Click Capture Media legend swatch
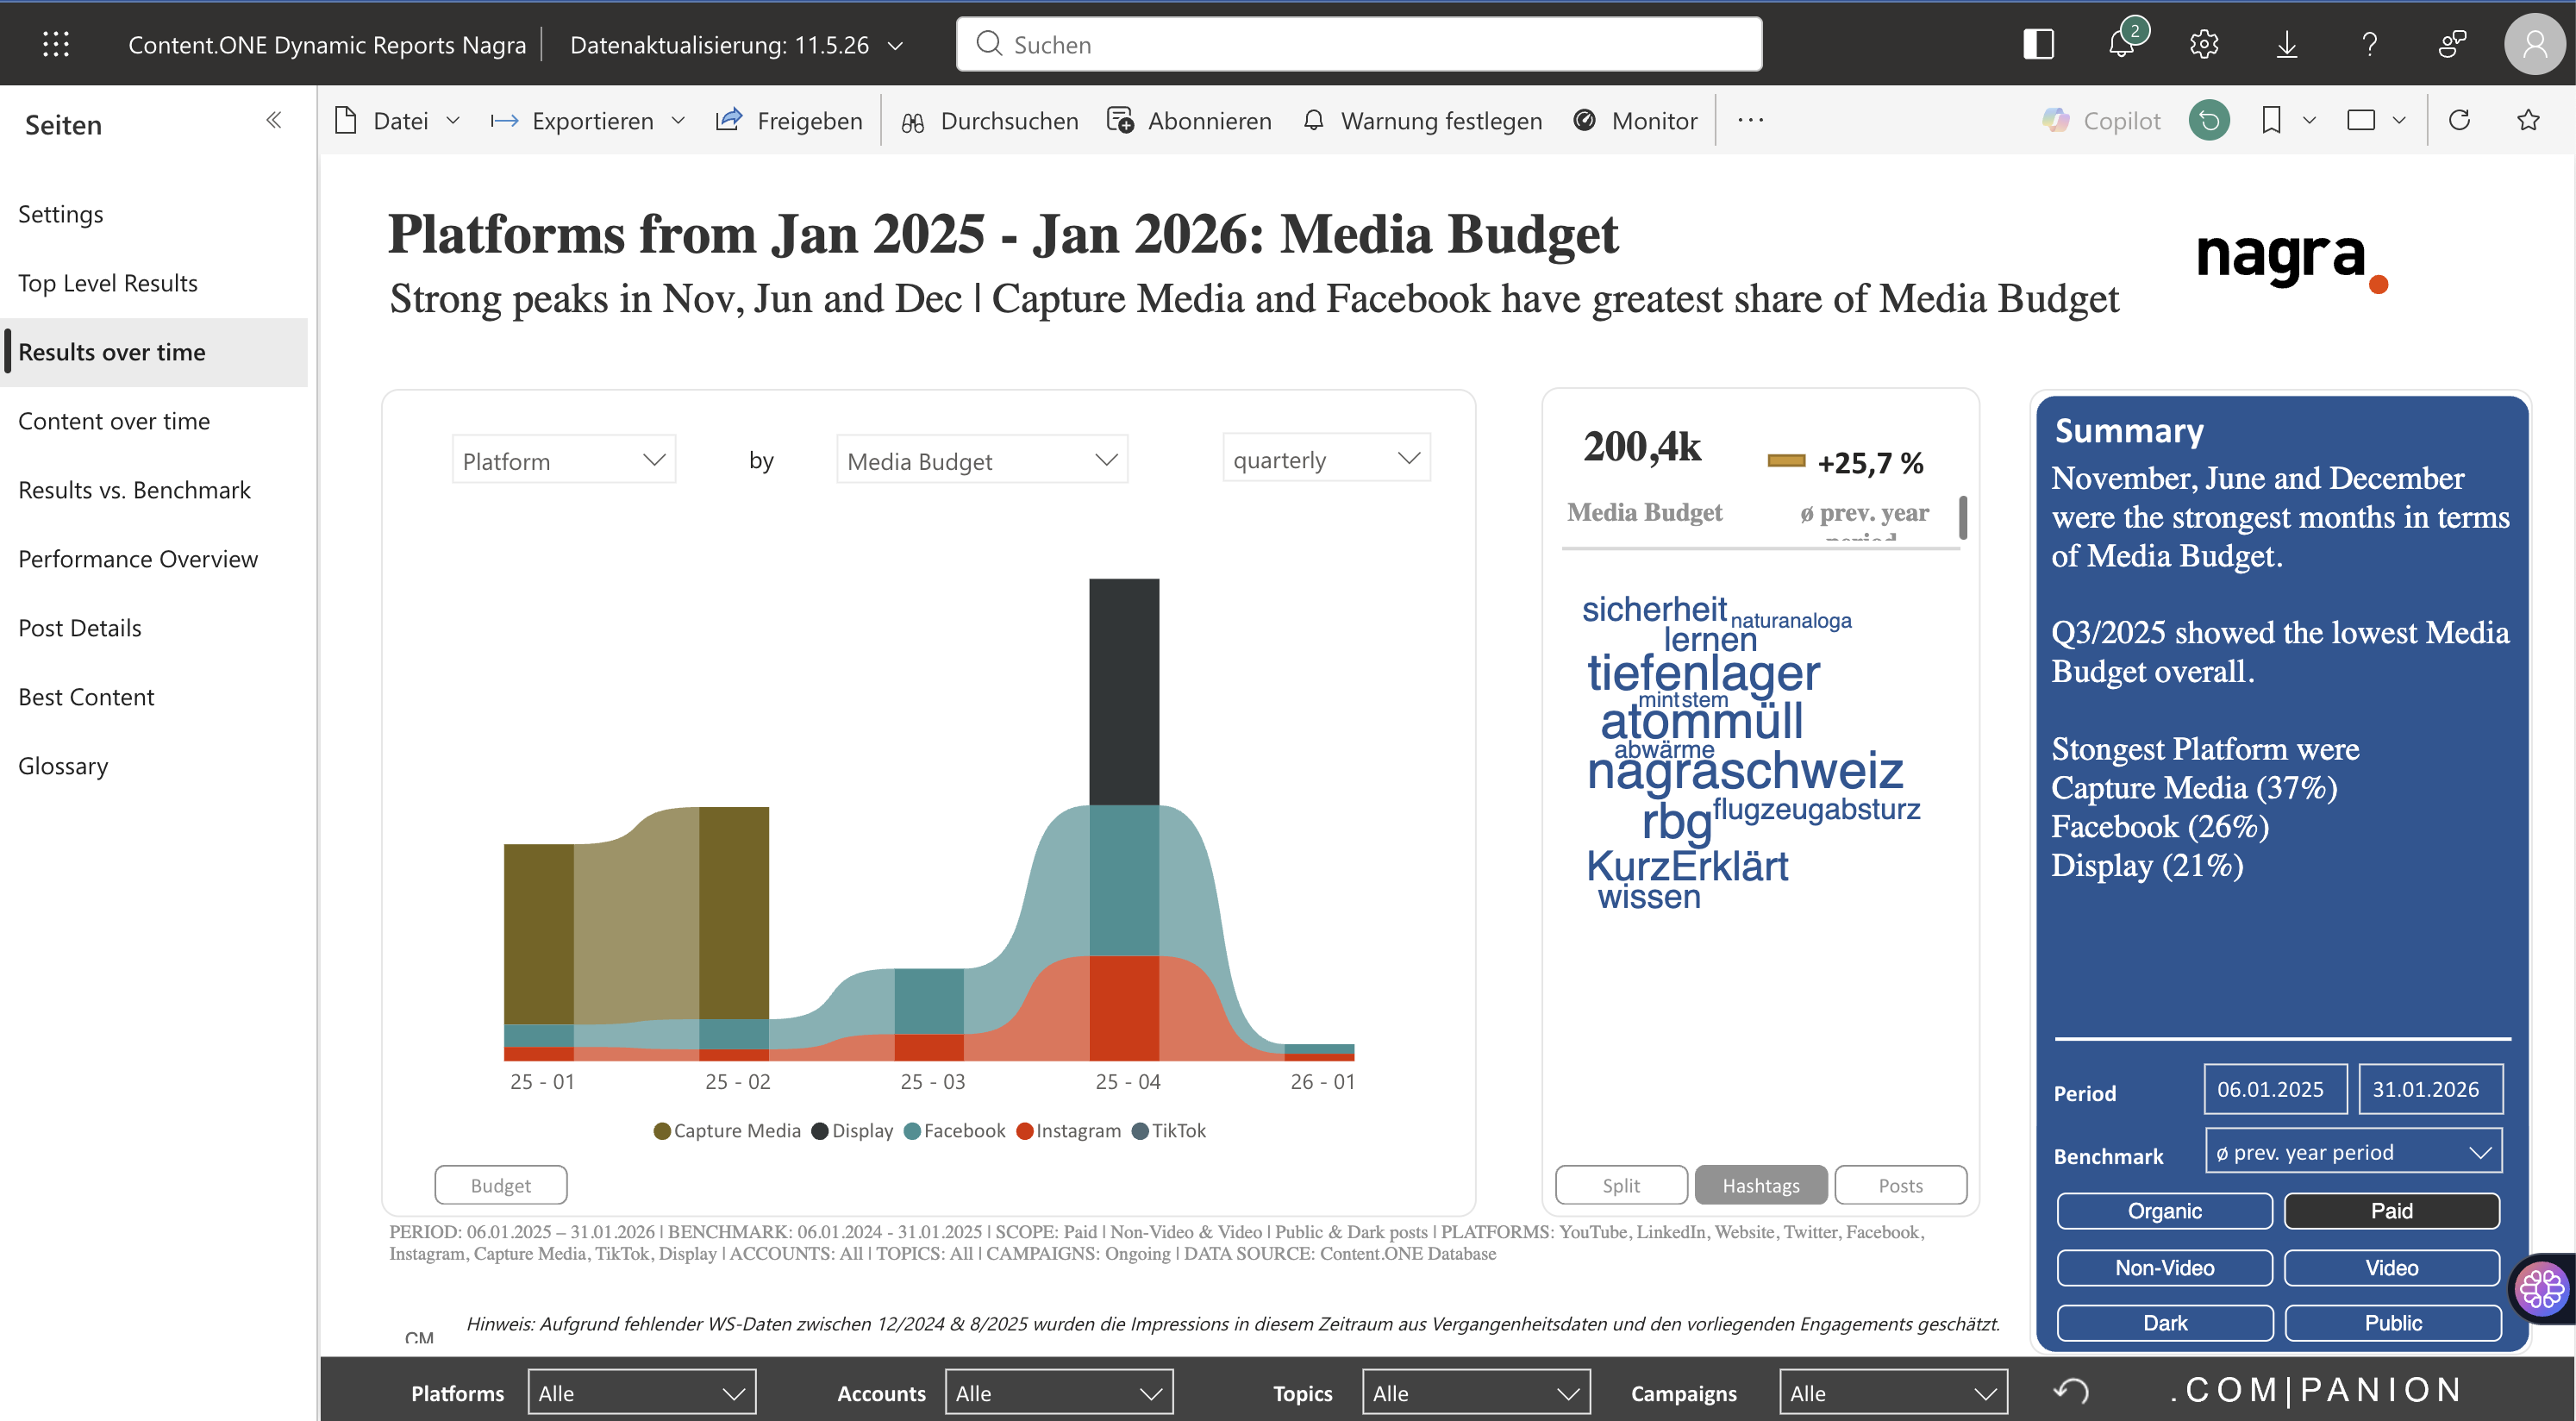Image resolution: width=2576 pixels, height=1421 pixels. (661, 1131)
